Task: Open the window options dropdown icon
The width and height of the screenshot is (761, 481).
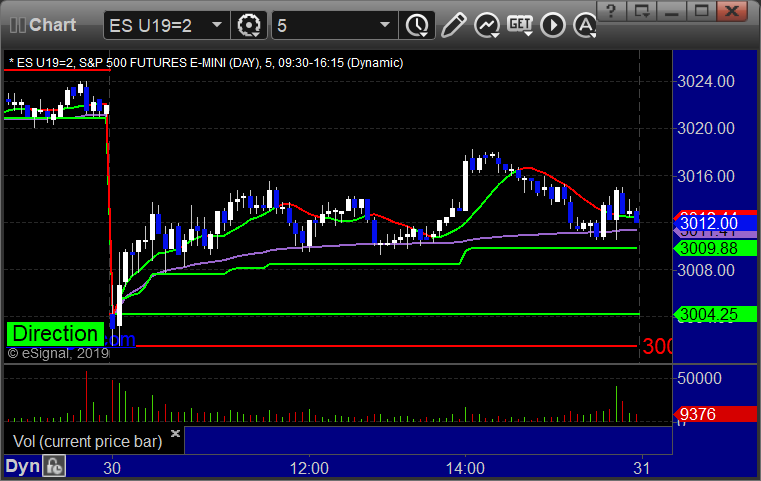Action: (x=641, y=11)
